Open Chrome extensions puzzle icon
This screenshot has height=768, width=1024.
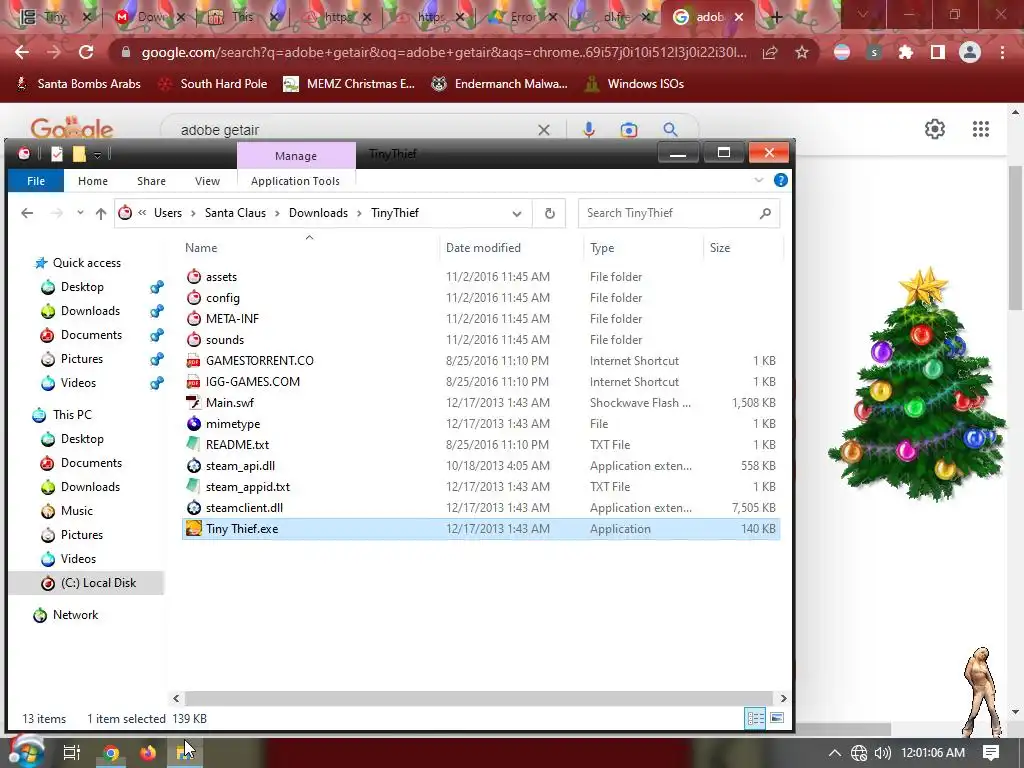[x=905, y=52]
